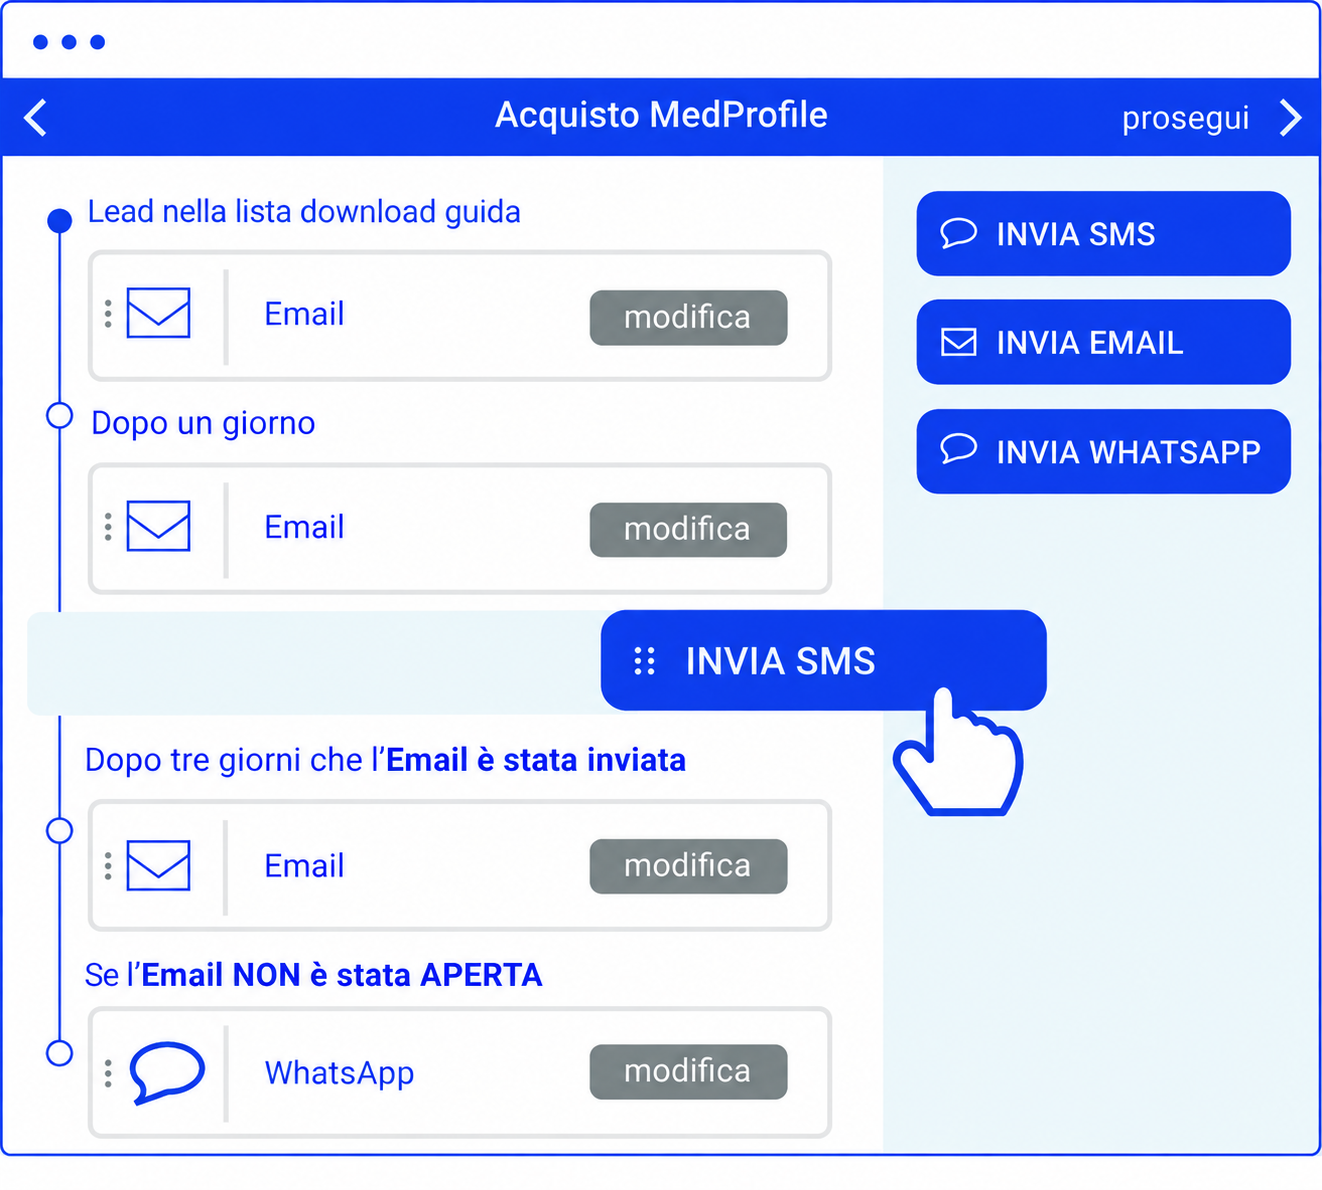Click the grip dots on floating INVIA SMS

[645, 661]
